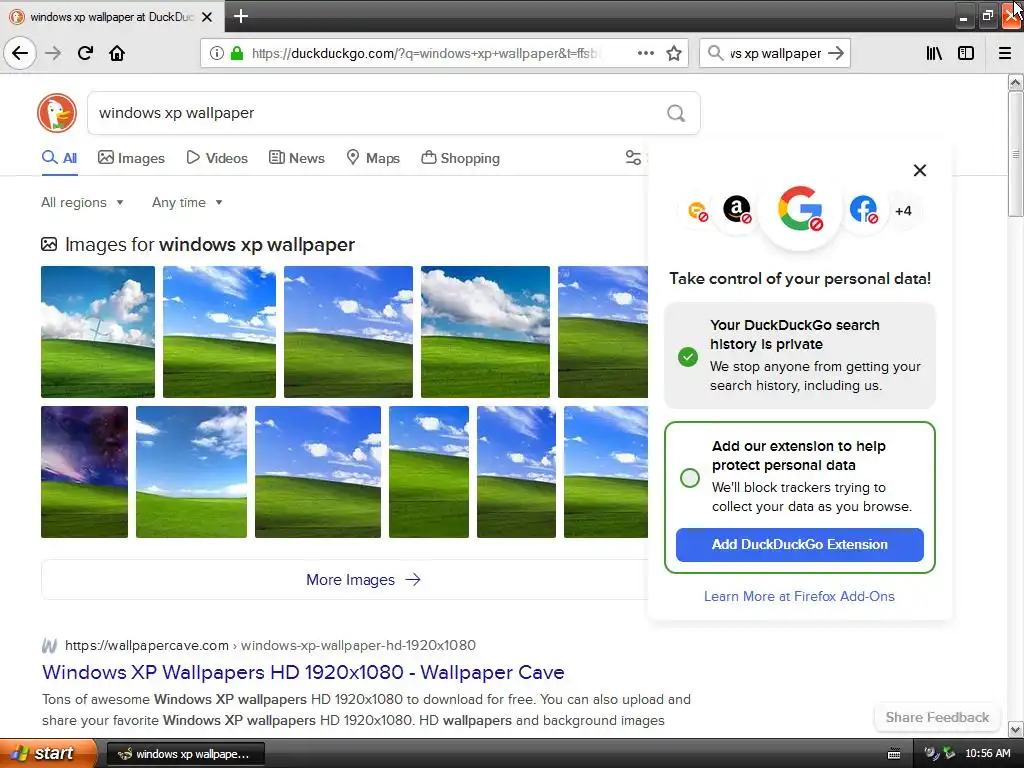Click blocked Google tracker icon

(x=801, y=209)
